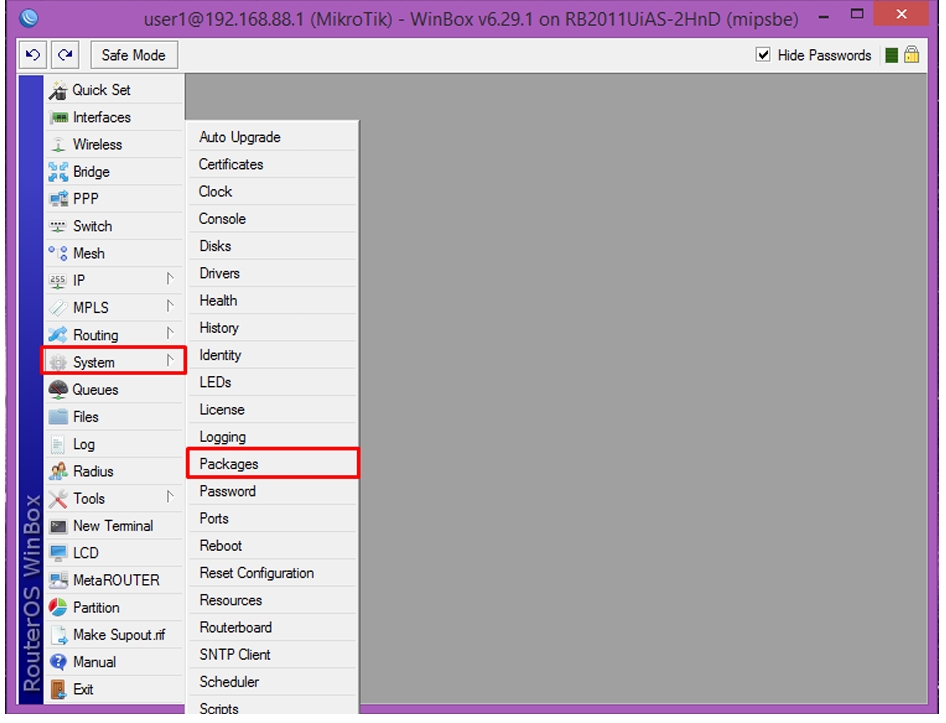
Task: Expand the Routing submenu arrow
Action: tap(170, 333)
